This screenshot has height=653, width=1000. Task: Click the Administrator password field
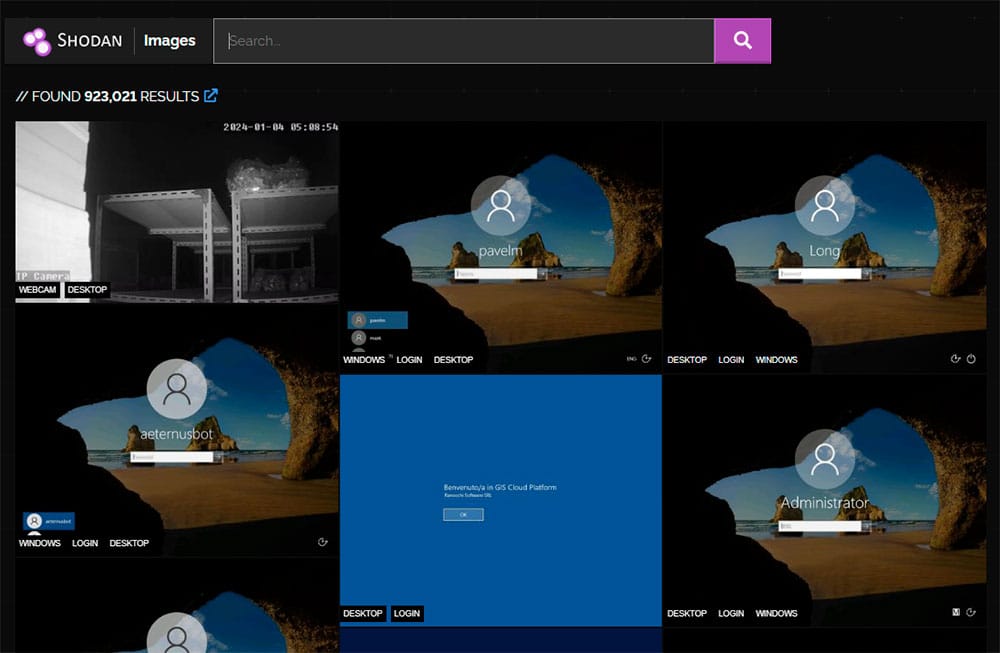(x=820, y=527)
